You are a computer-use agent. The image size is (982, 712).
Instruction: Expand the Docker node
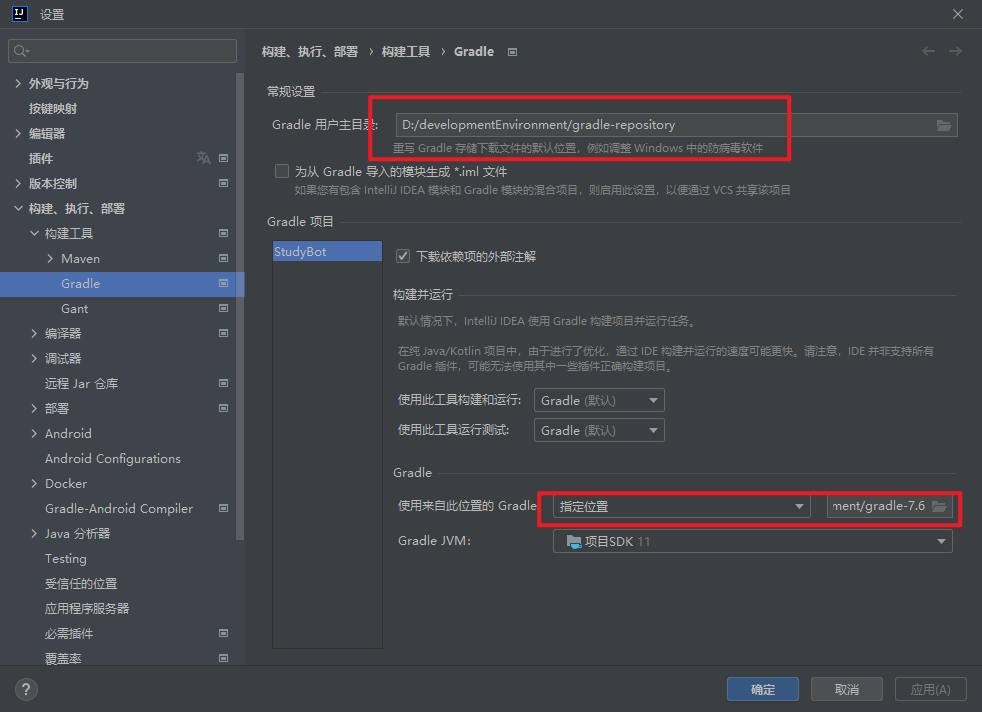[34, 483]
